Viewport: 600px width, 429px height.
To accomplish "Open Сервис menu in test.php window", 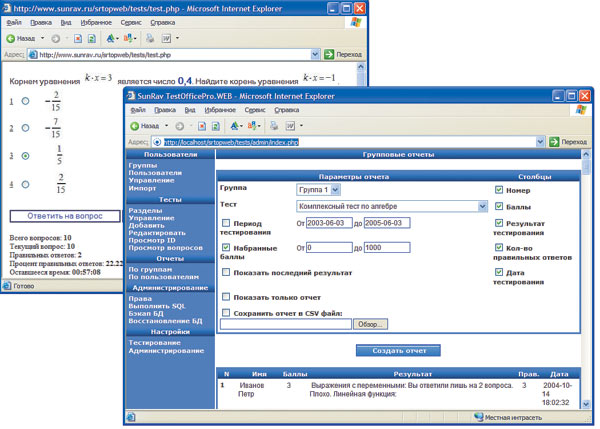I will point(131,23).
